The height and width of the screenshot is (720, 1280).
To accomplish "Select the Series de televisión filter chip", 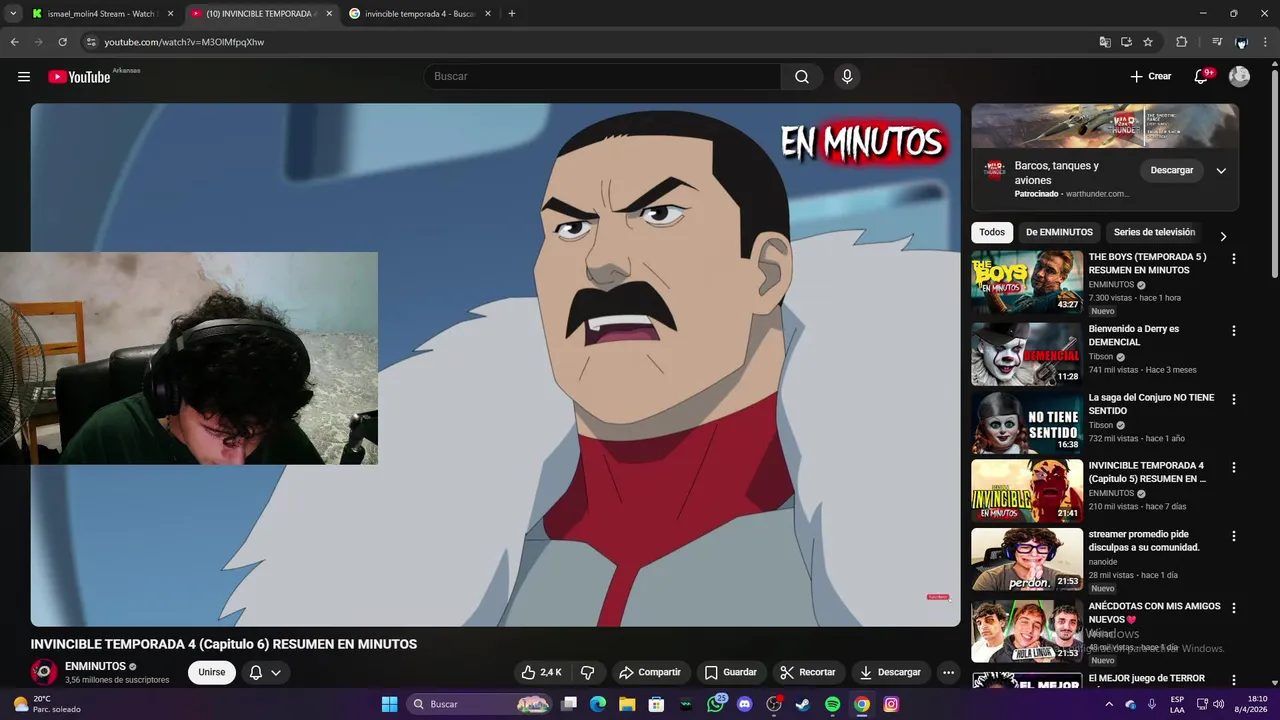I will [1154, 232].
